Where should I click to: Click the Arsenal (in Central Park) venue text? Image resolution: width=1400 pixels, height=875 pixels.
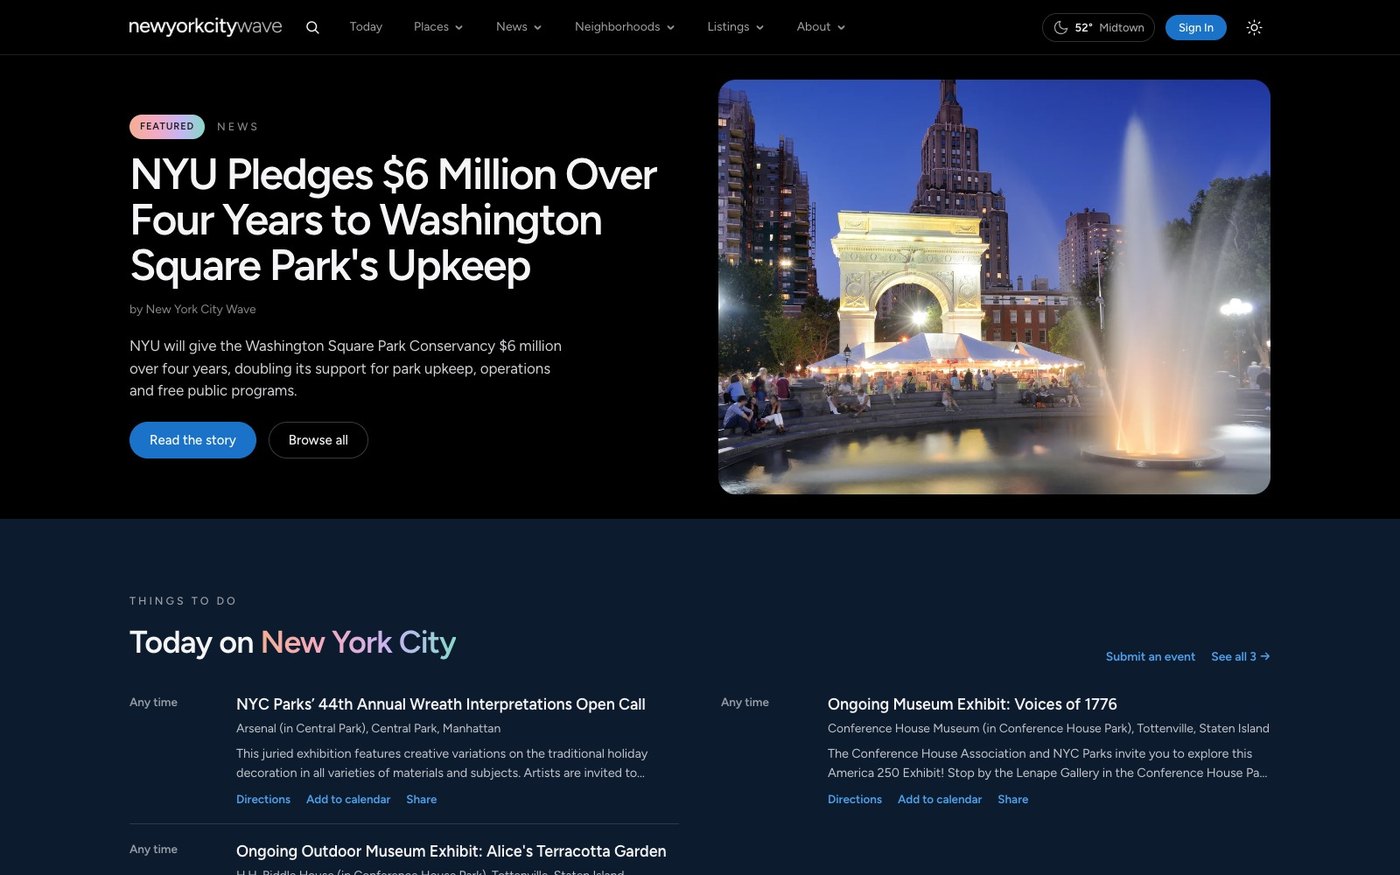(368, 729)
